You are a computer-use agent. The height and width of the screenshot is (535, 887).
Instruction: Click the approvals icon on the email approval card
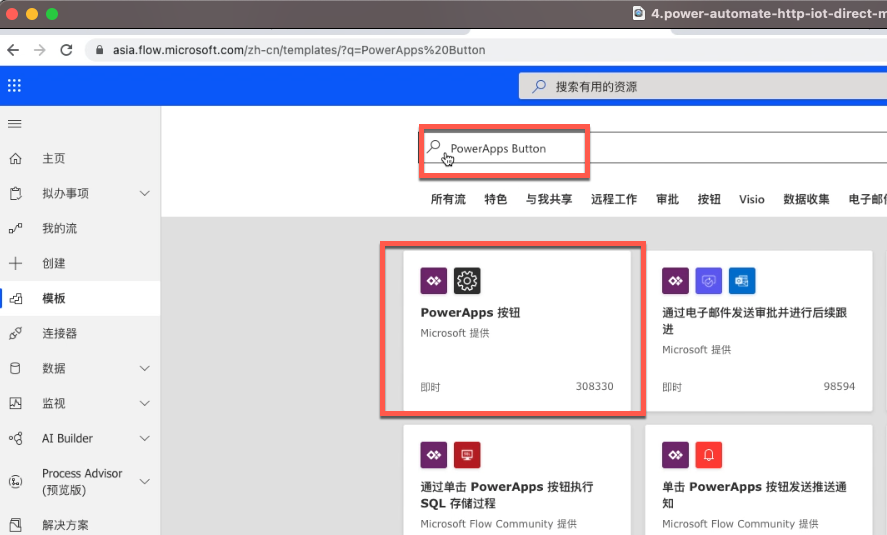[x=708, y=281]
